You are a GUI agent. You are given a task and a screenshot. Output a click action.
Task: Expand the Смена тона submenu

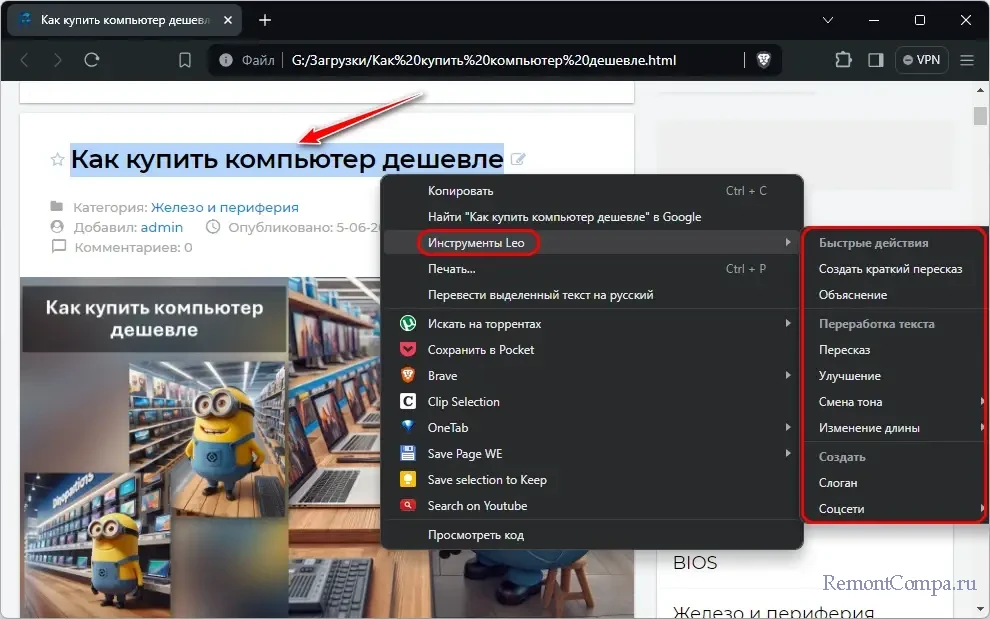(x=850, y=402)
